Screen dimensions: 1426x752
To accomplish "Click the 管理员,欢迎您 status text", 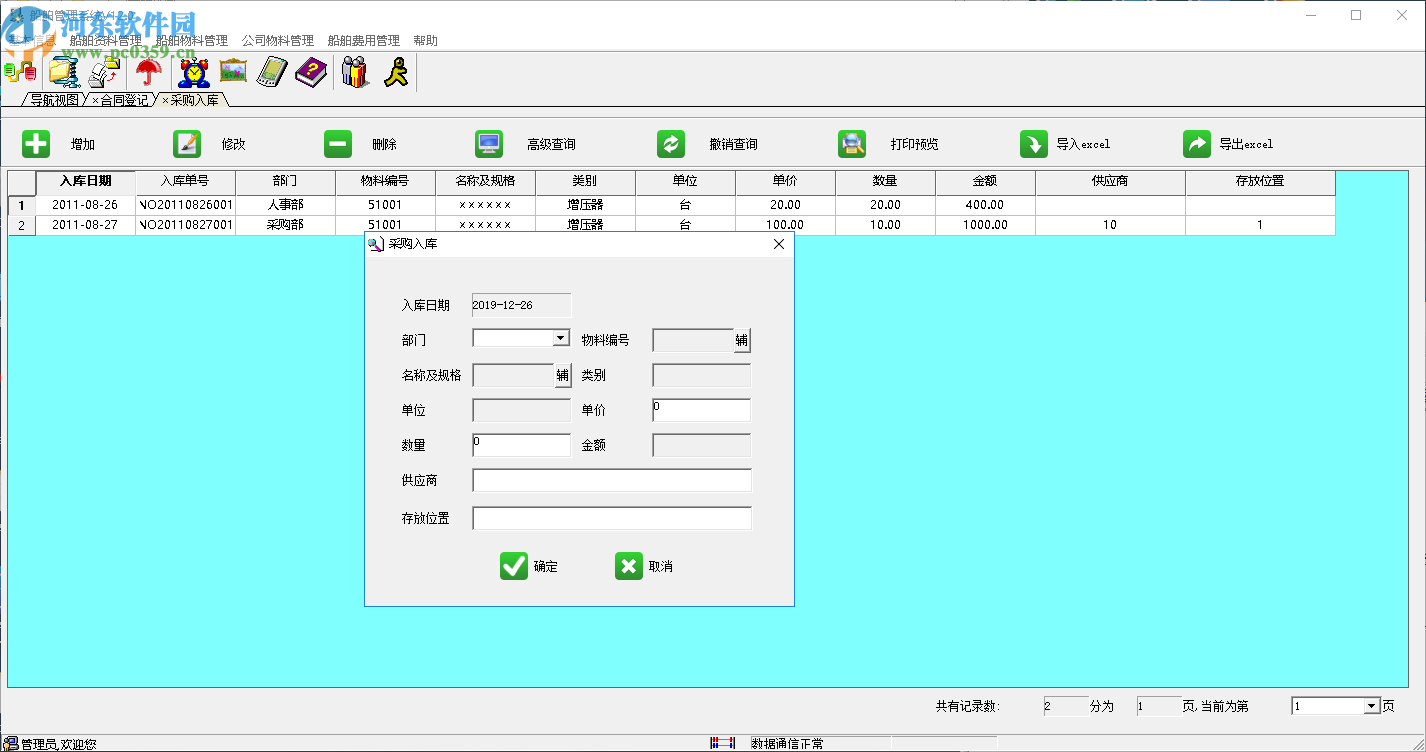I will click(59, 744).
